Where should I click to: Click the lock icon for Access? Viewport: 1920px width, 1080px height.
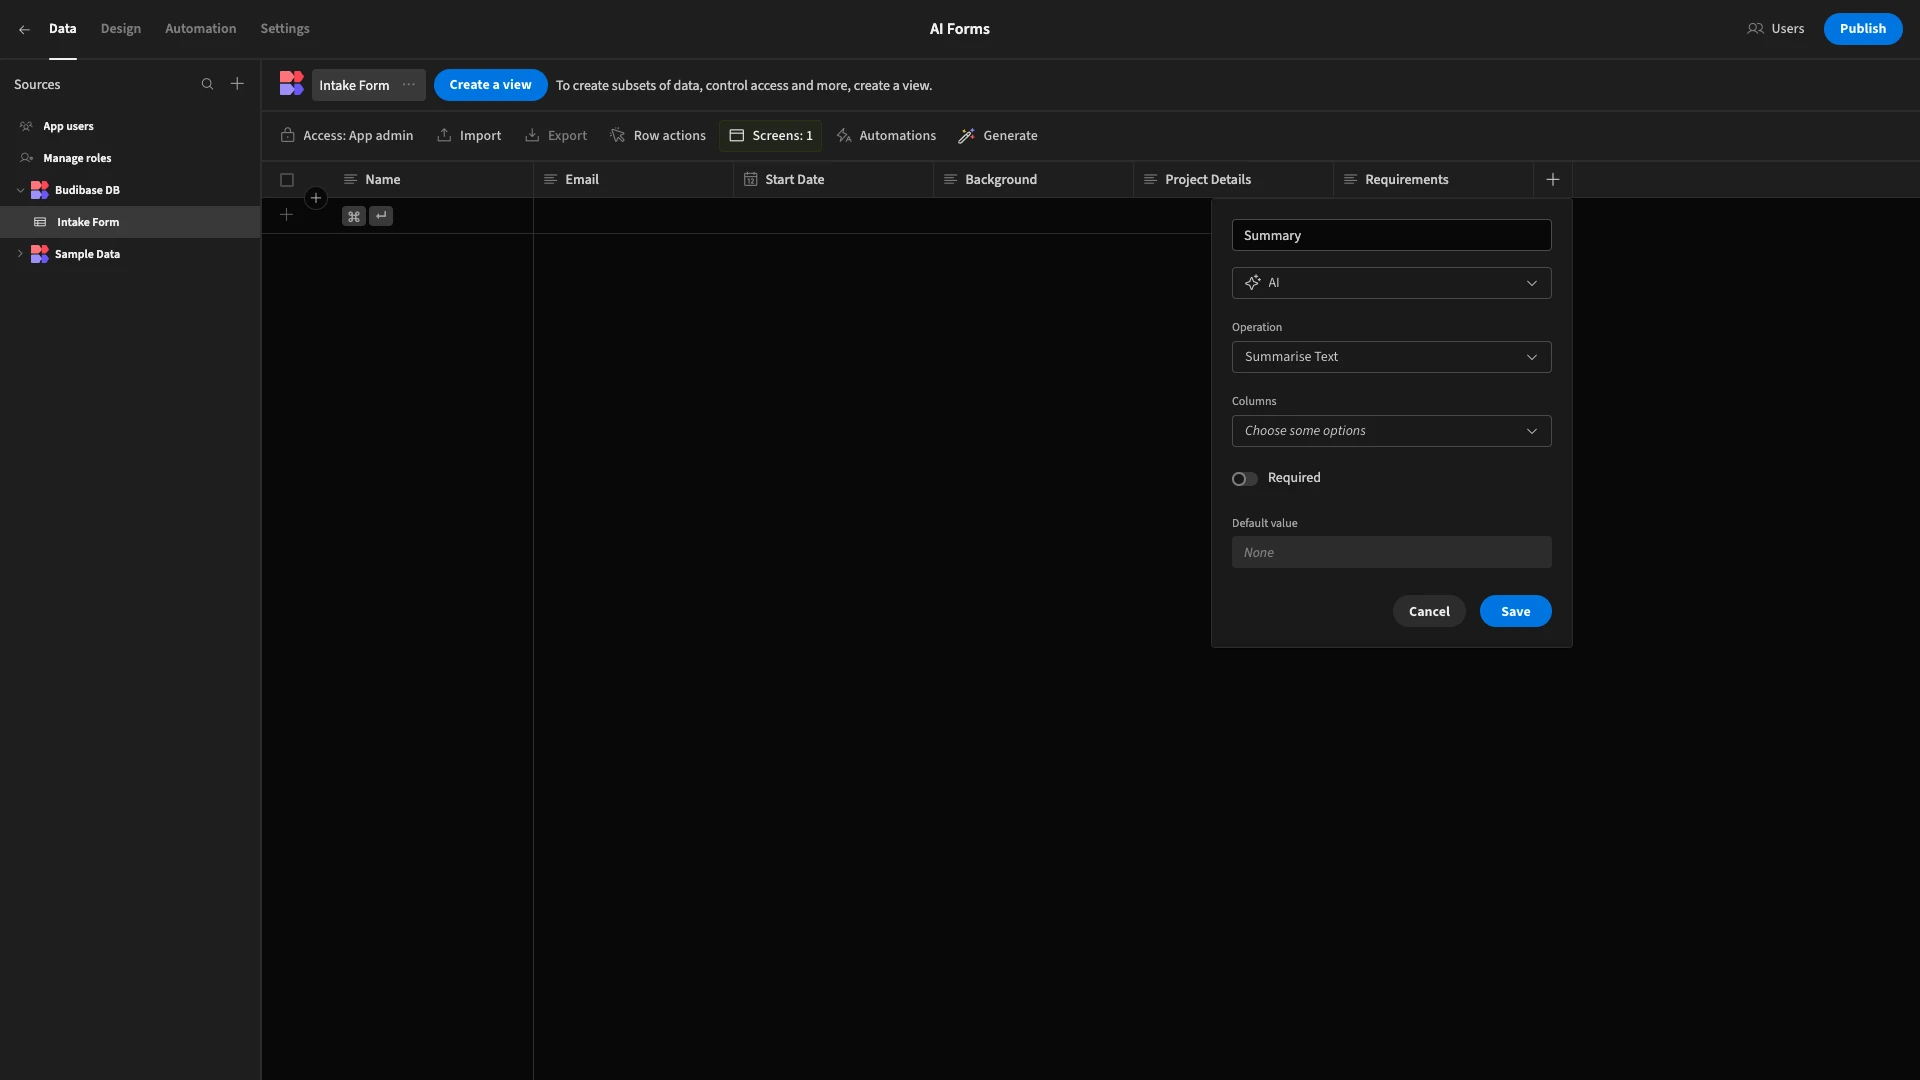(x=287, y=135)
